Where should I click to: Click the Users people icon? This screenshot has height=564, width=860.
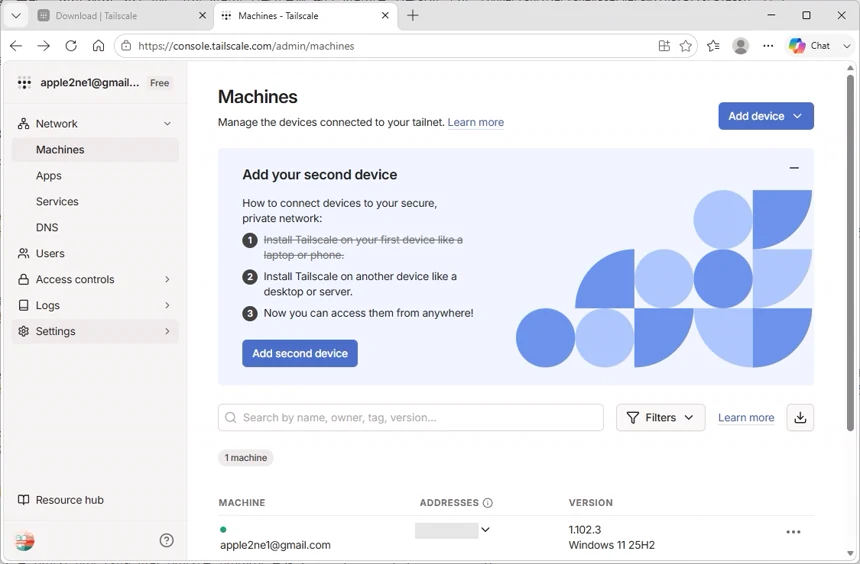[x=24, y=253]
